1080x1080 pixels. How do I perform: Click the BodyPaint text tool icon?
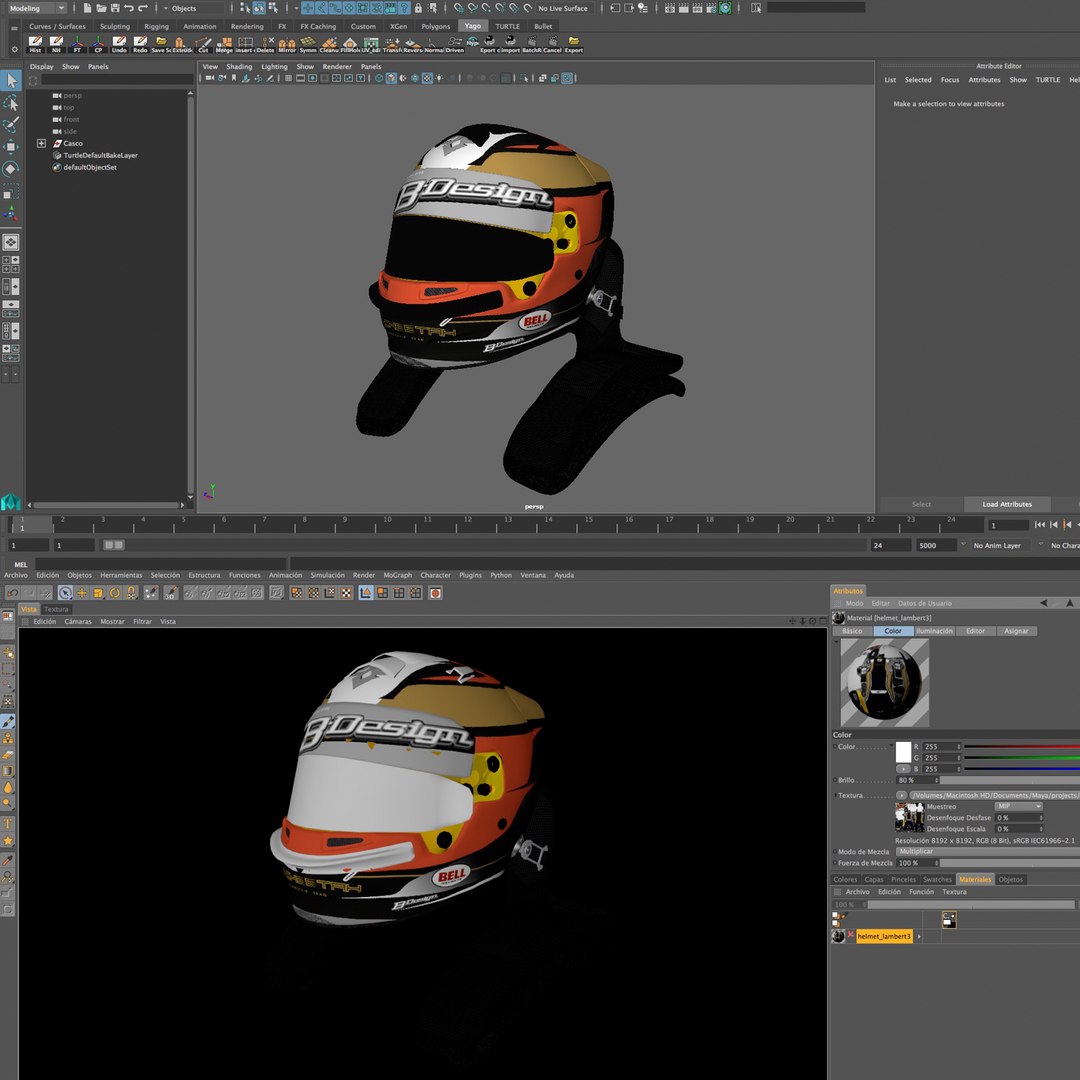click(8, 823)
